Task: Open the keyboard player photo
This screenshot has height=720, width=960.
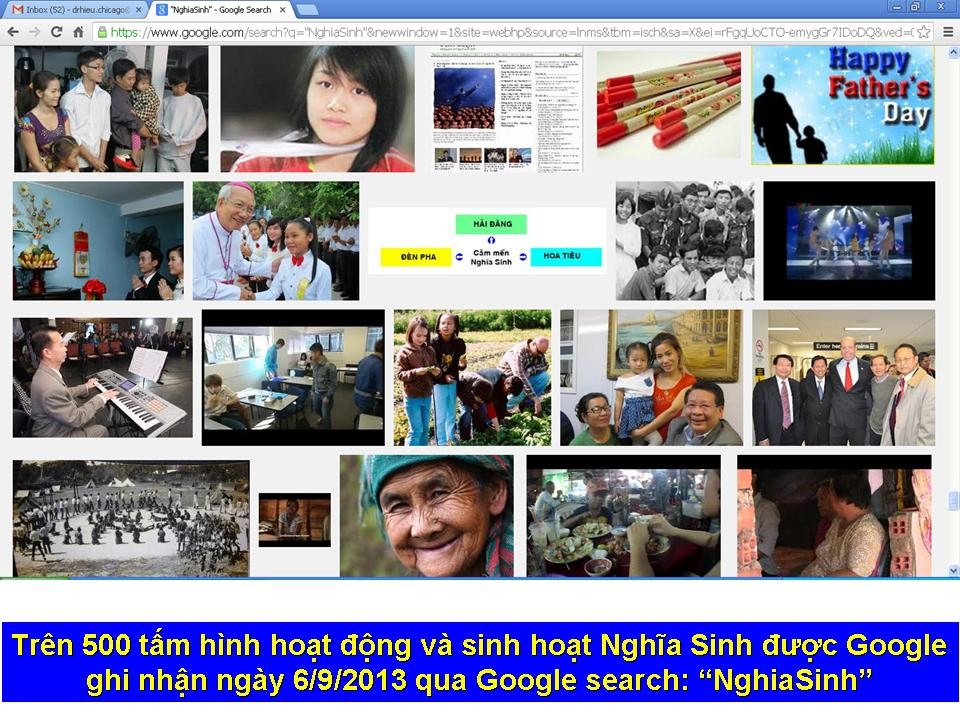Action: (102, 377)
